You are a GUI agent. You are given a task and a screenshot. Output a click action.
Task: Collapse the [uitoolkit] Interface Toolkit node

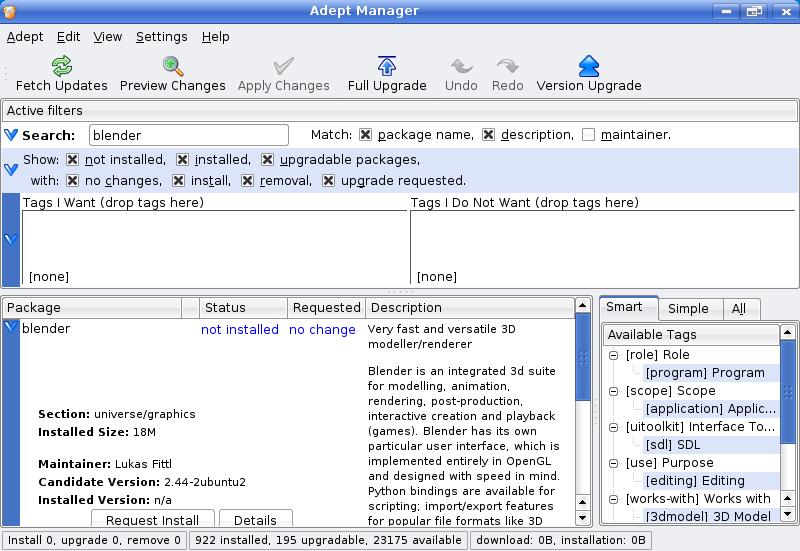pos(614,427)
